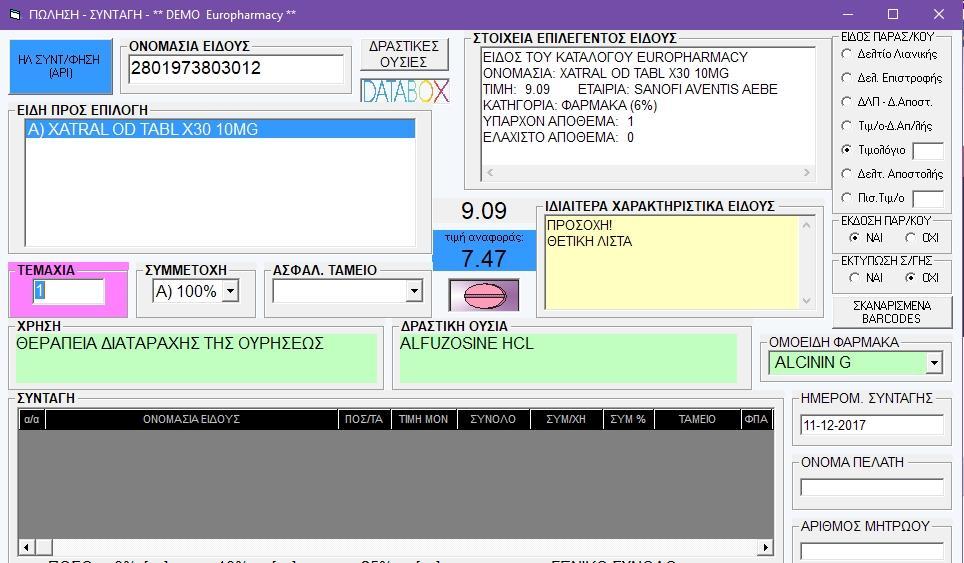The image size is (964, 563).
Task: Click the ΦΠΑ column header
Action: pyautogui.click(x=757, y=419)
